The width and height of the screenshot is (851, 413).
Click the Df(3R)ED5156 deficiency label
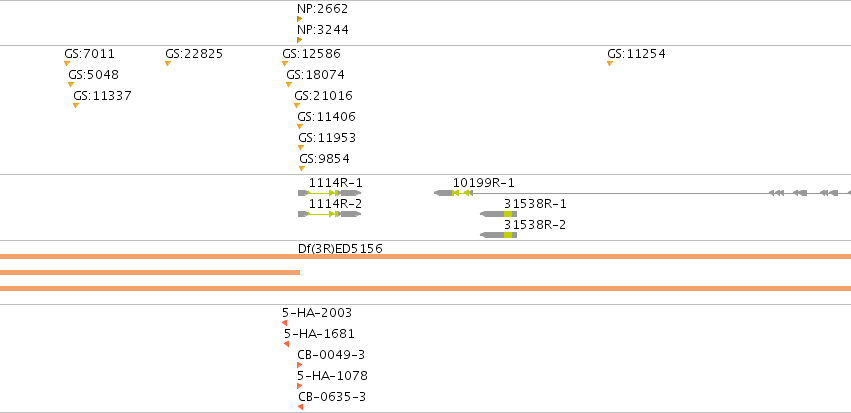coord(340,249)
